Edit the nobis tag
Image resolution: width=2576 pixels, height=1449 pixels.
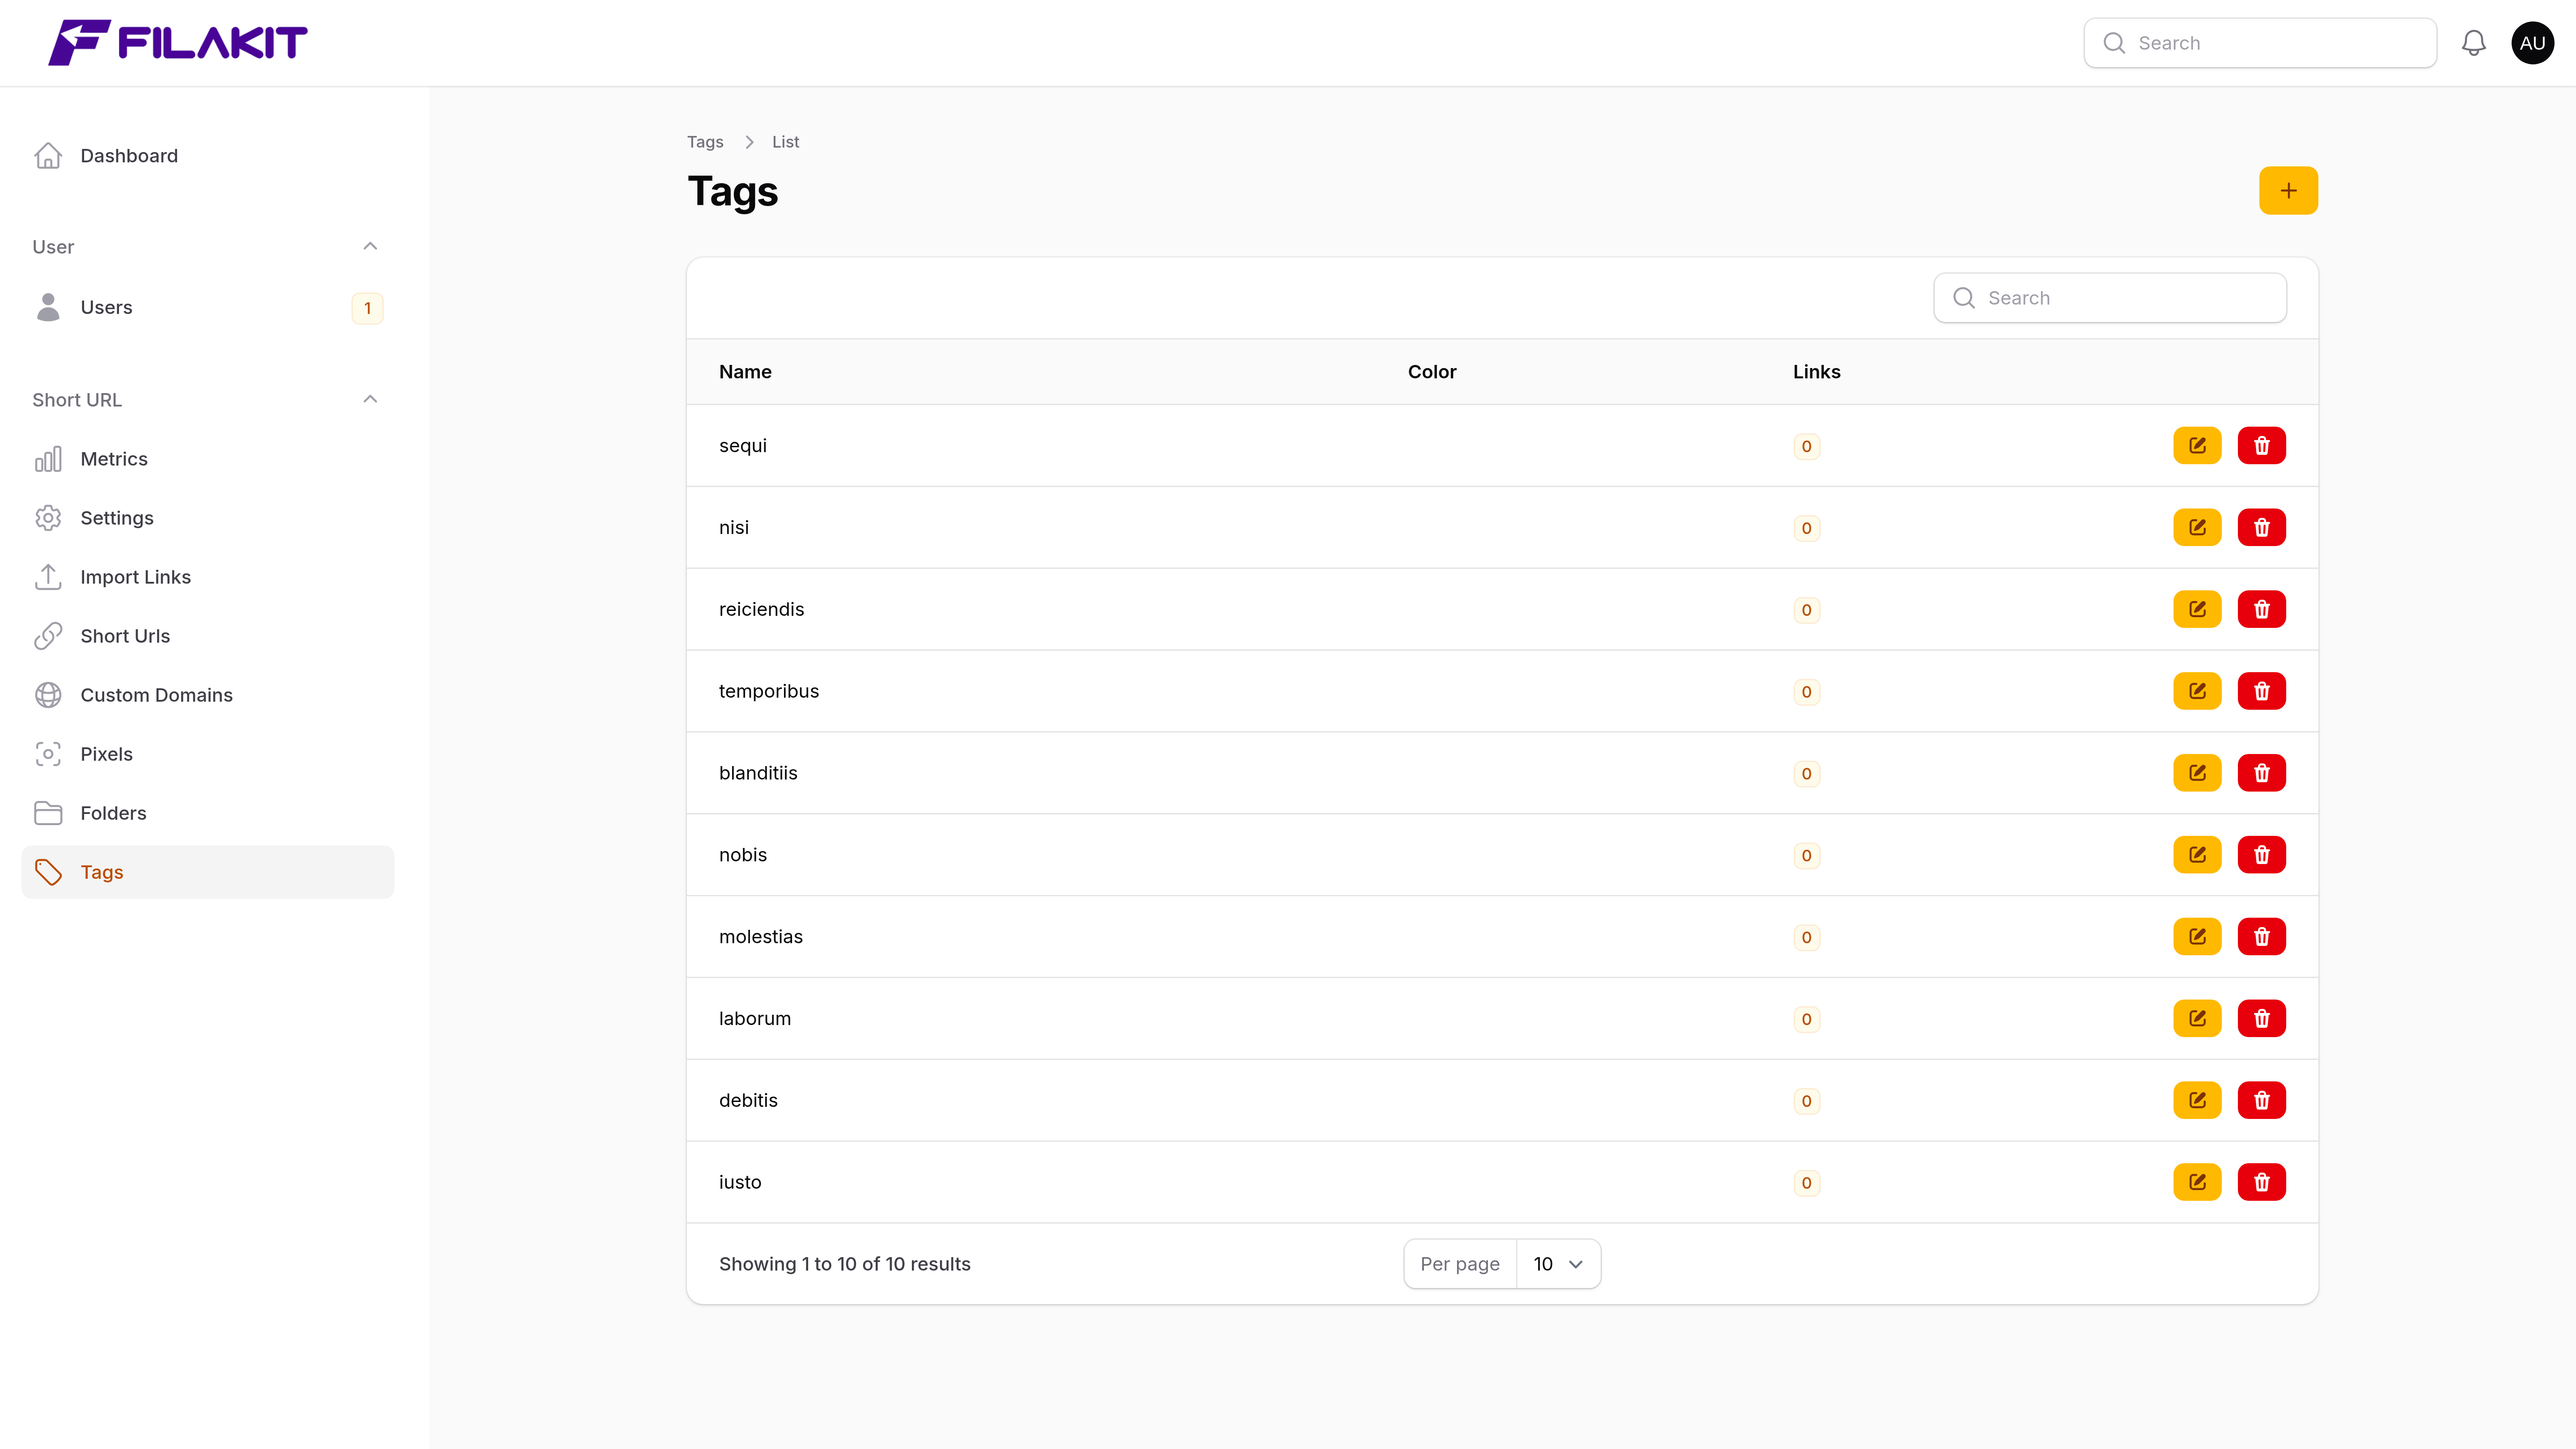tap(2197, 856)
